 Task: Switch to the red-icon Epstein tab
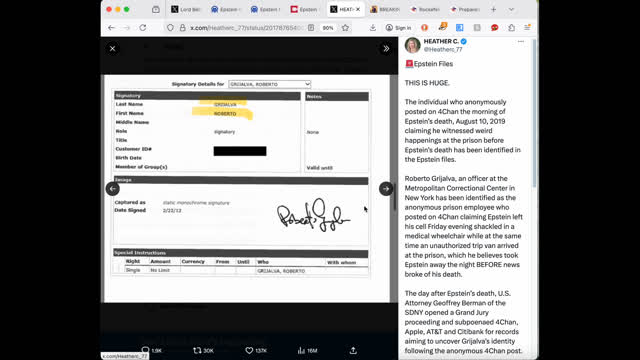305,9
